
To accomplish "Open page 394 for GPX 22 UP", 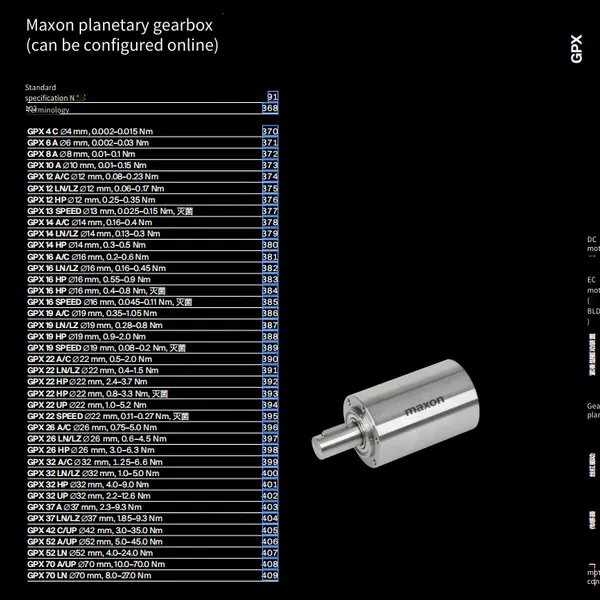I will (270, 405).
